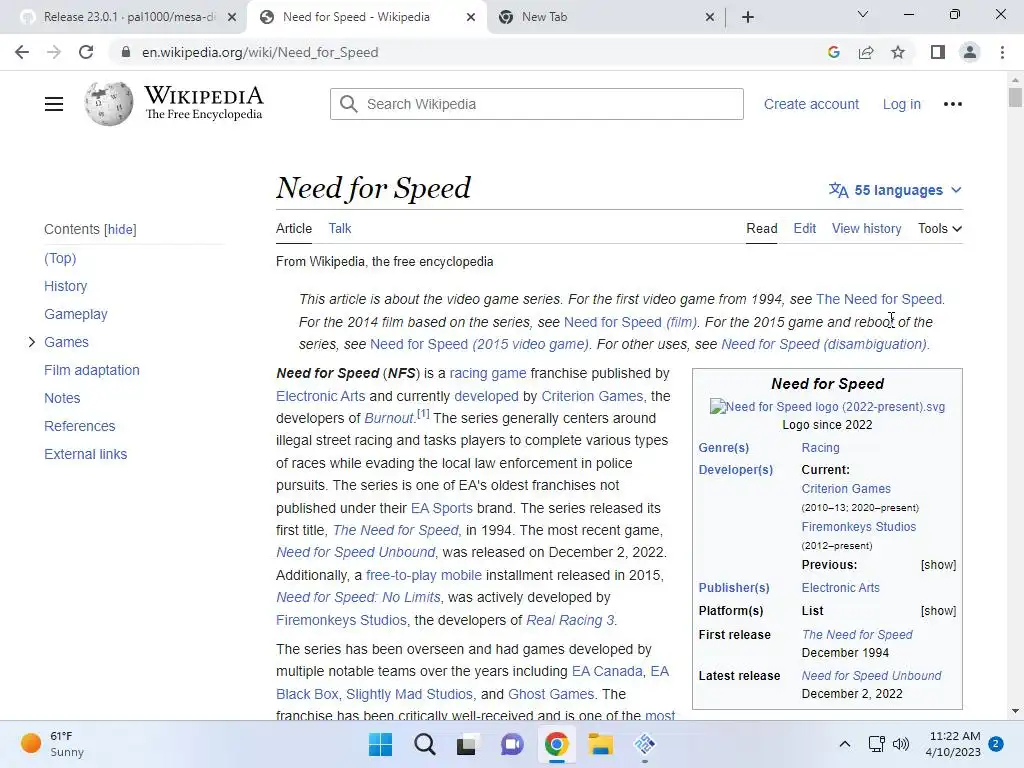Image resolution: width=1024 pixels, height=768 pixels.
Task: View site info lock icon
Action: (x=126, y=52)
